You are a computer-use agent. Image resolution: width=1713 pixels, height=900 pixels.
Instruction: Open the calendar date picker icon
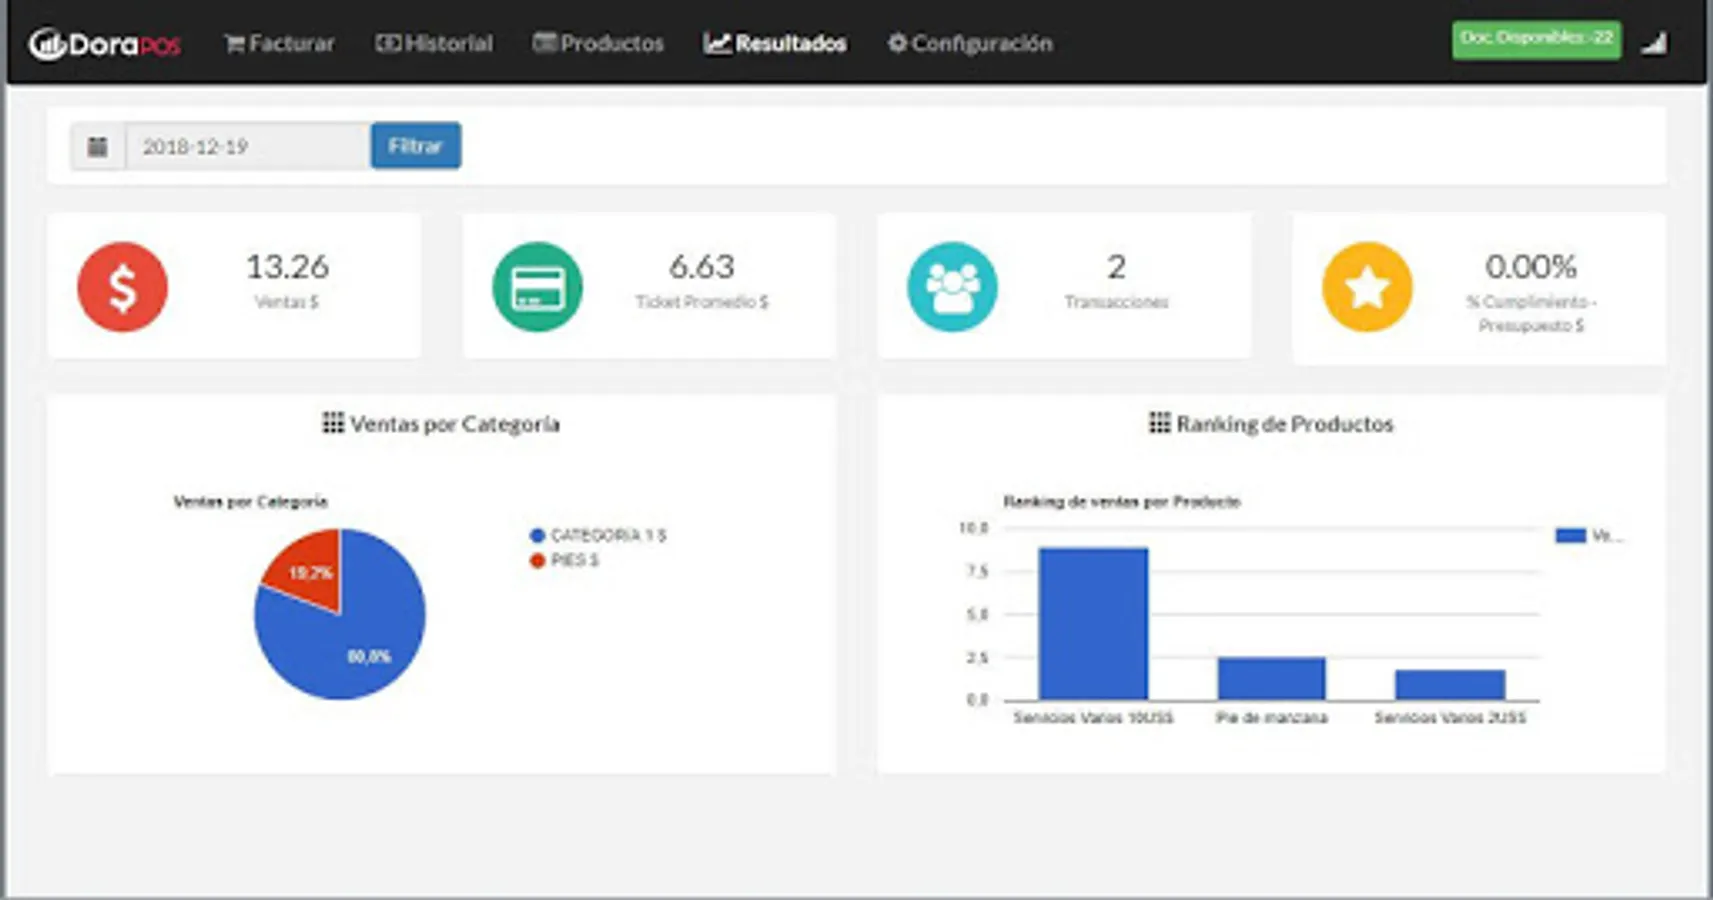tap(97, 147)
